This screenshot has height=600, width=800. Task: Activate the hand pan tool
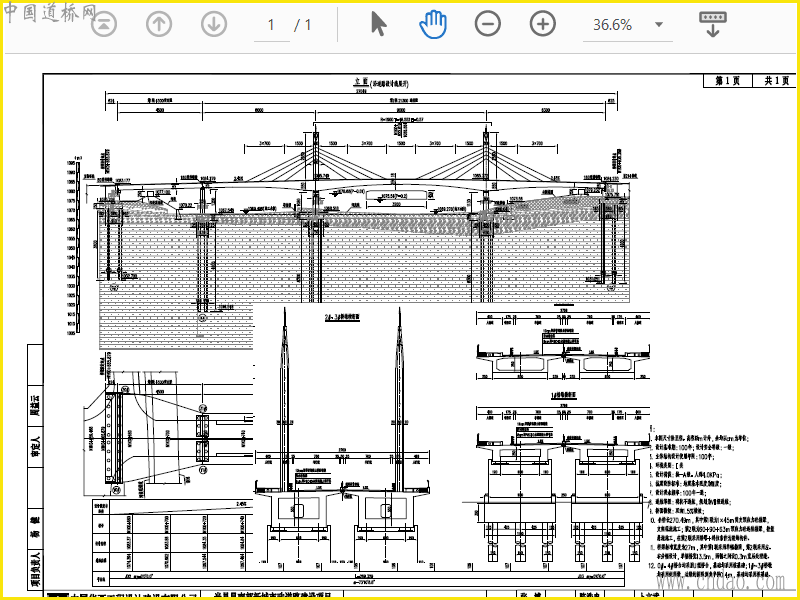(433, 24)
